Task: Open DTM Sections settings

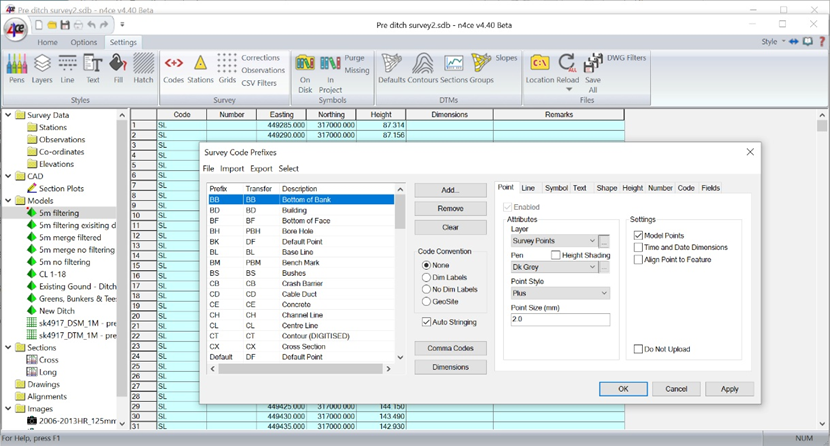Action: pos(454,69)
